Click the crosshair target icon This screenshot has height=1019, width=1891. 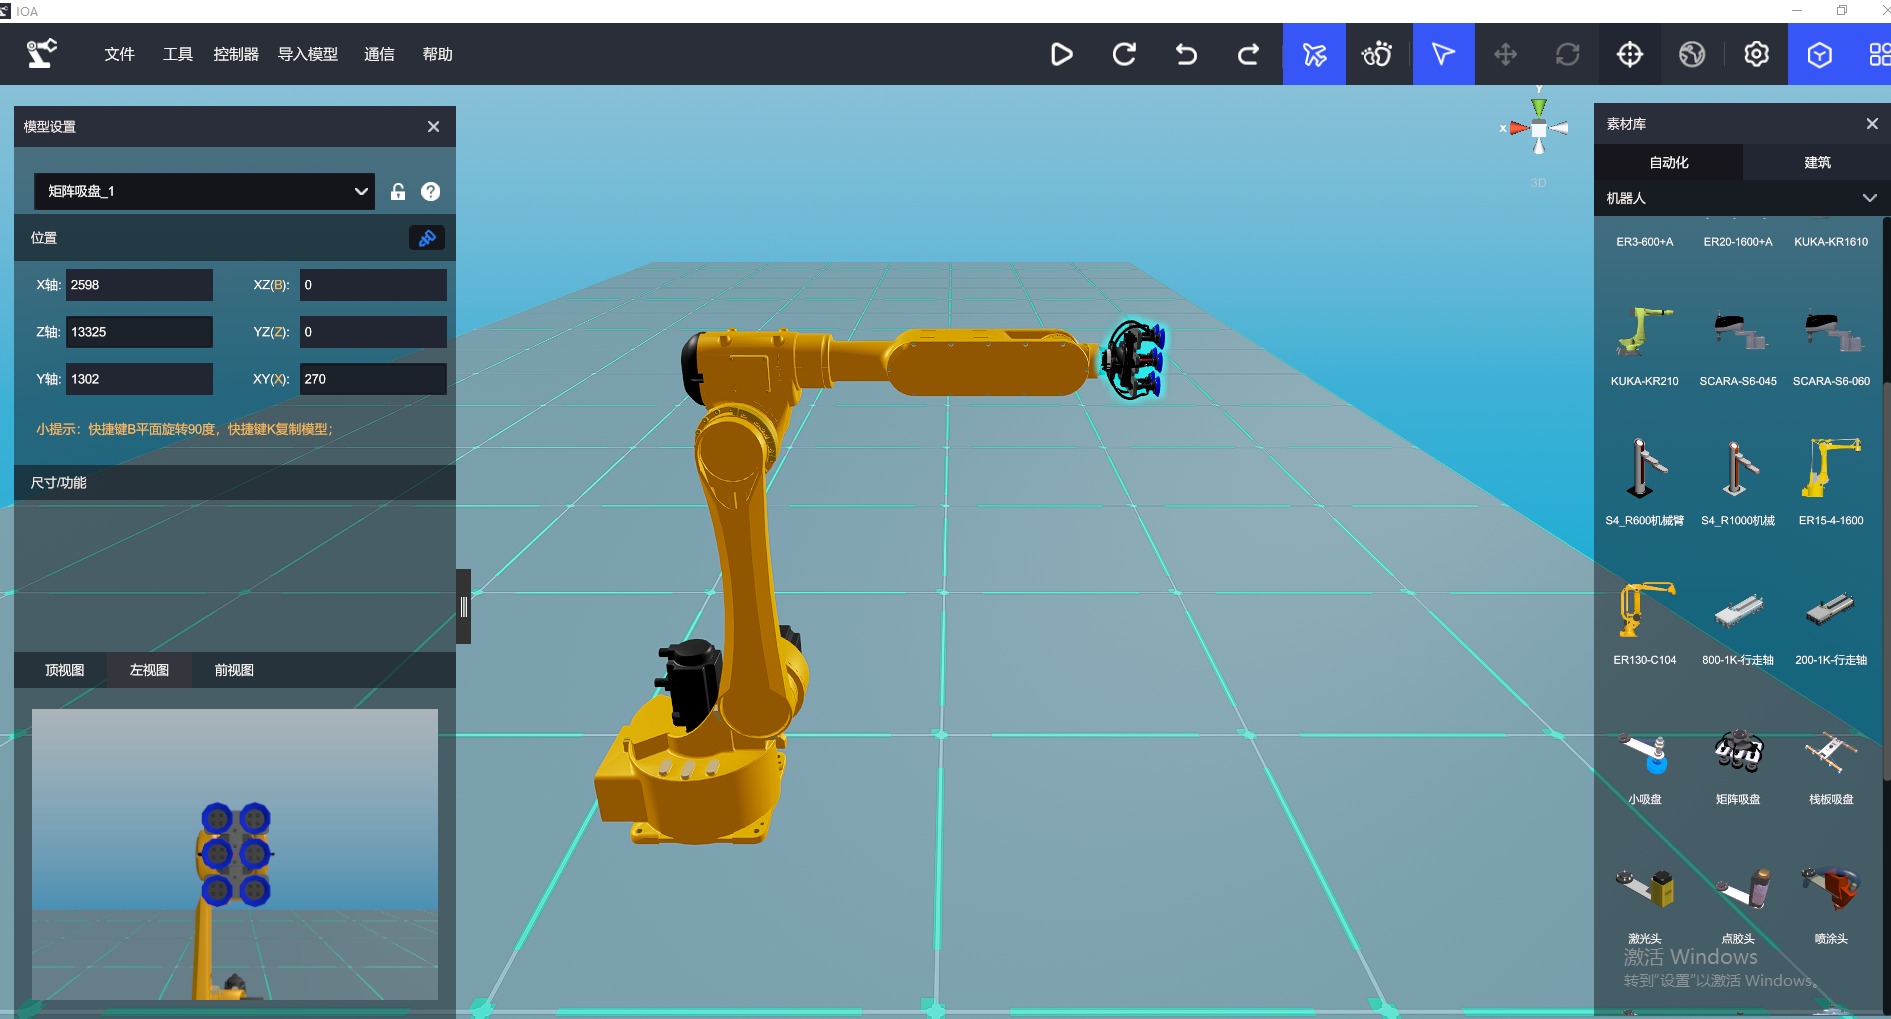(x=1630, y=54)
